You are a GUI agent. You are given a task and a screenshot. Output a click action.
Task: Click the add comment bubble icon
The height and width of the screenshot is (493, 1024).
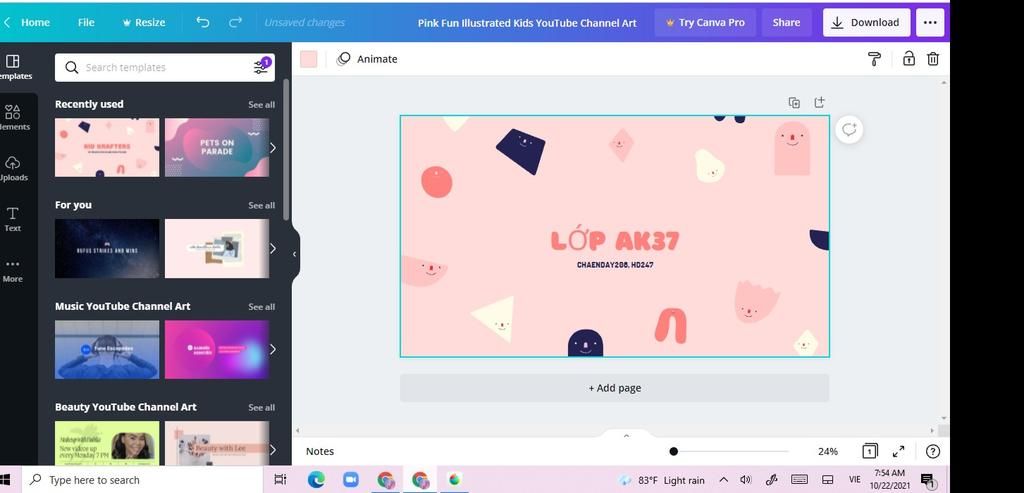[x=849, y=129]
